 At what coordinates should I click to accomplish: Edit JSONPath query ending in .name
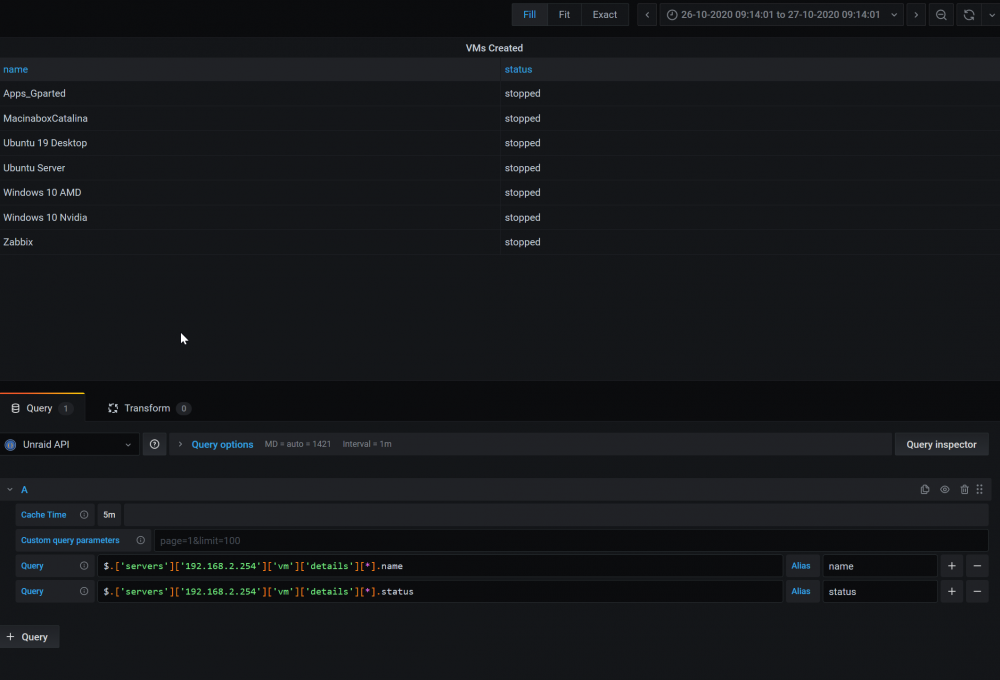(439, 566)
